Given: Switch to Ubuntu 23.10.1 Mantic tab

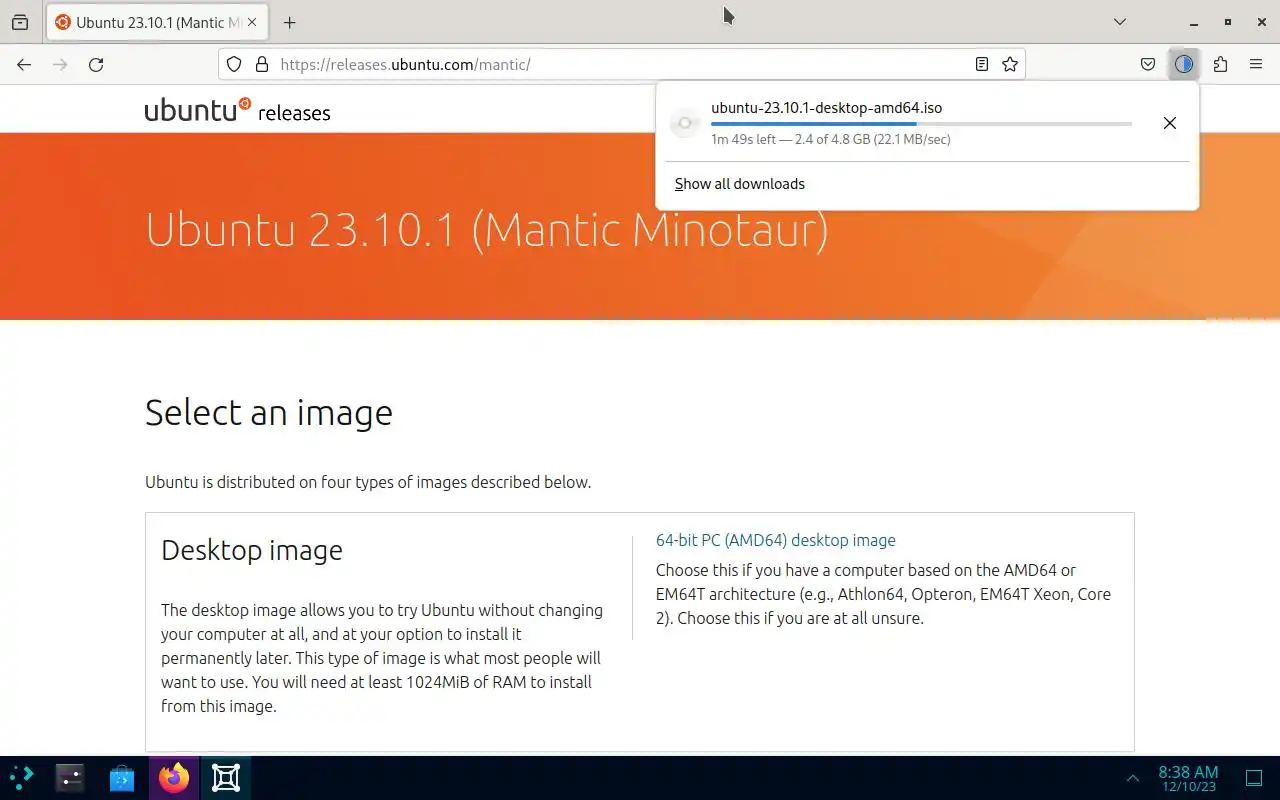Looking at the screenshot, I should pyautogui.click(x=158, y=22).
